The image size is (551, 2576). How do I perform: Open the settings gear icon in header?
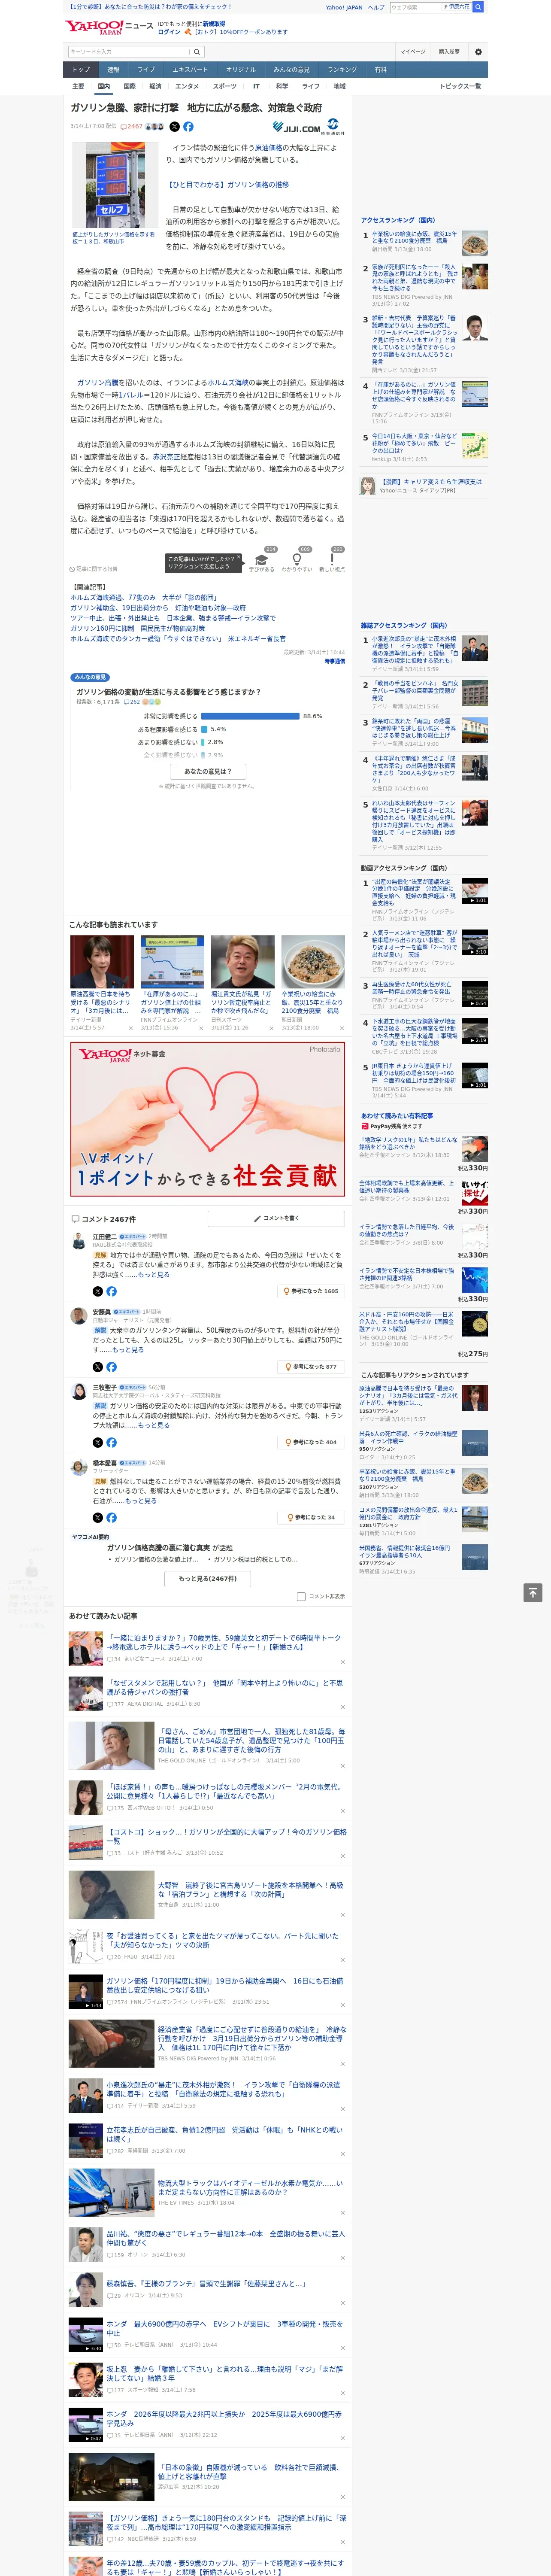coord(478,52)
